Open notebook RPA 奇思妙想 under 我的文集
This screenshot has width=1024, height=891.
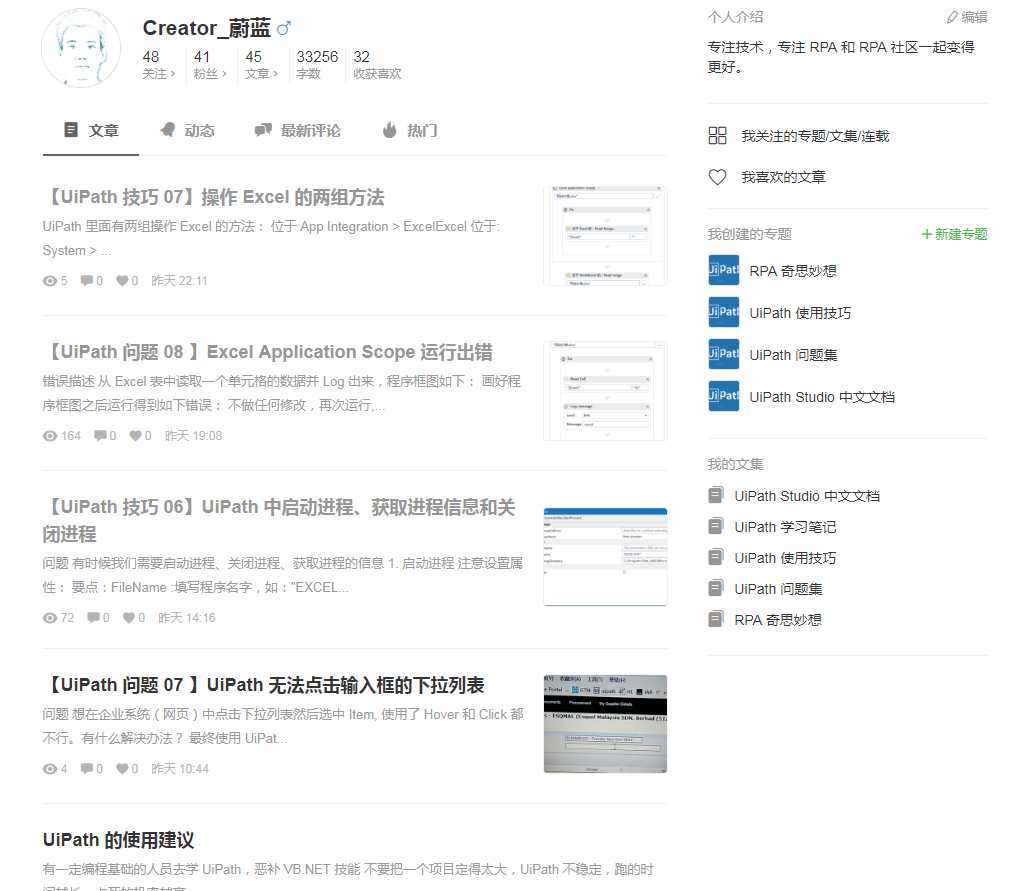click(778, 620)
